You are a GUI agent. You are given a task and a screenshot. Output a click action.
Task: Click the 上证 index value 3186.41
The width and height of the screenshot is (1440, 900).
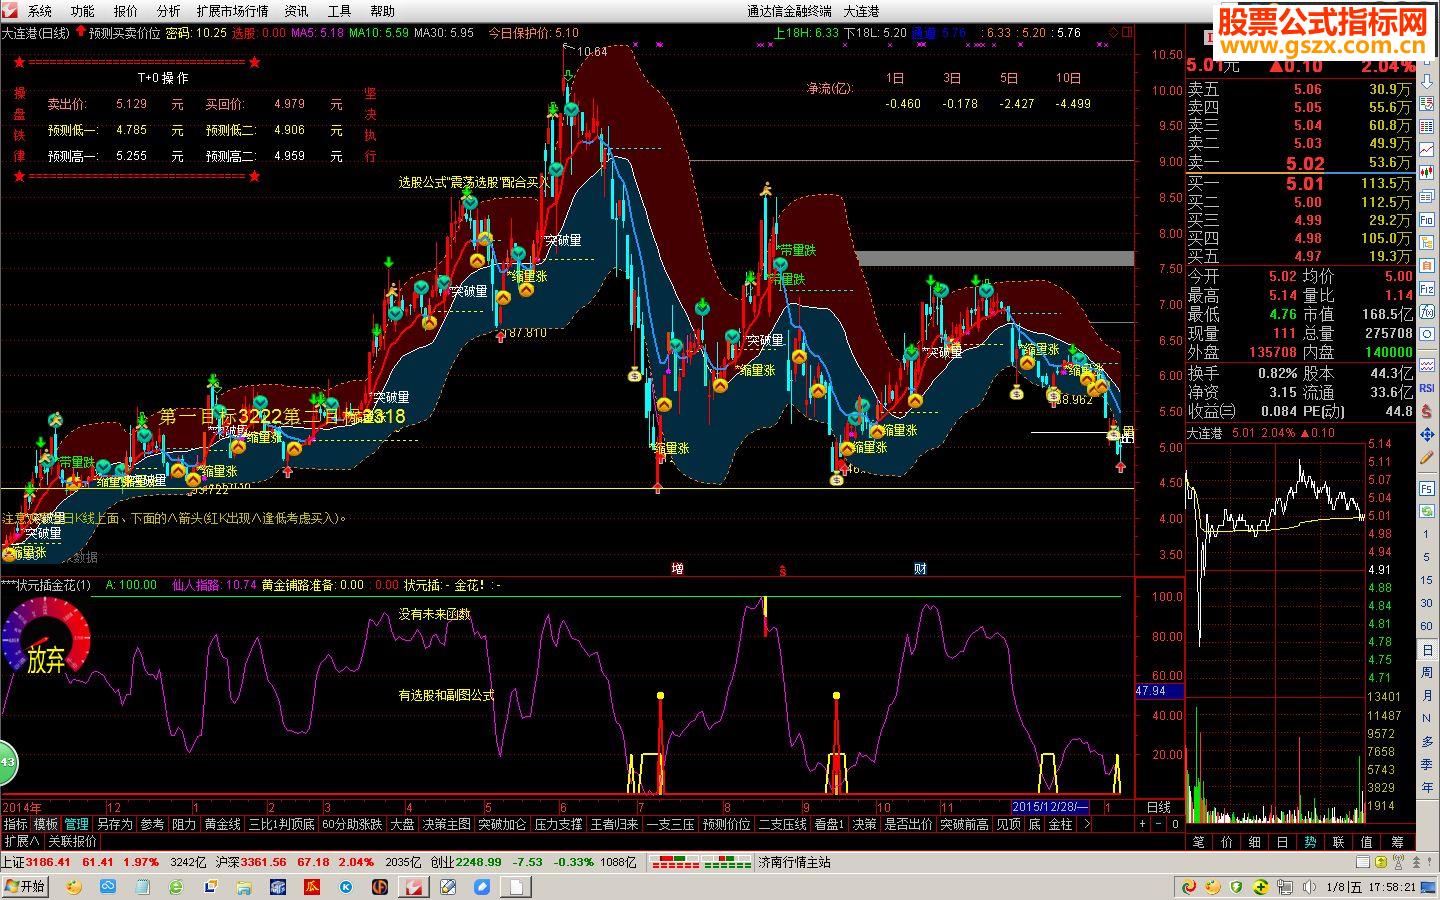pyautogui.click(x=48, y=862)
